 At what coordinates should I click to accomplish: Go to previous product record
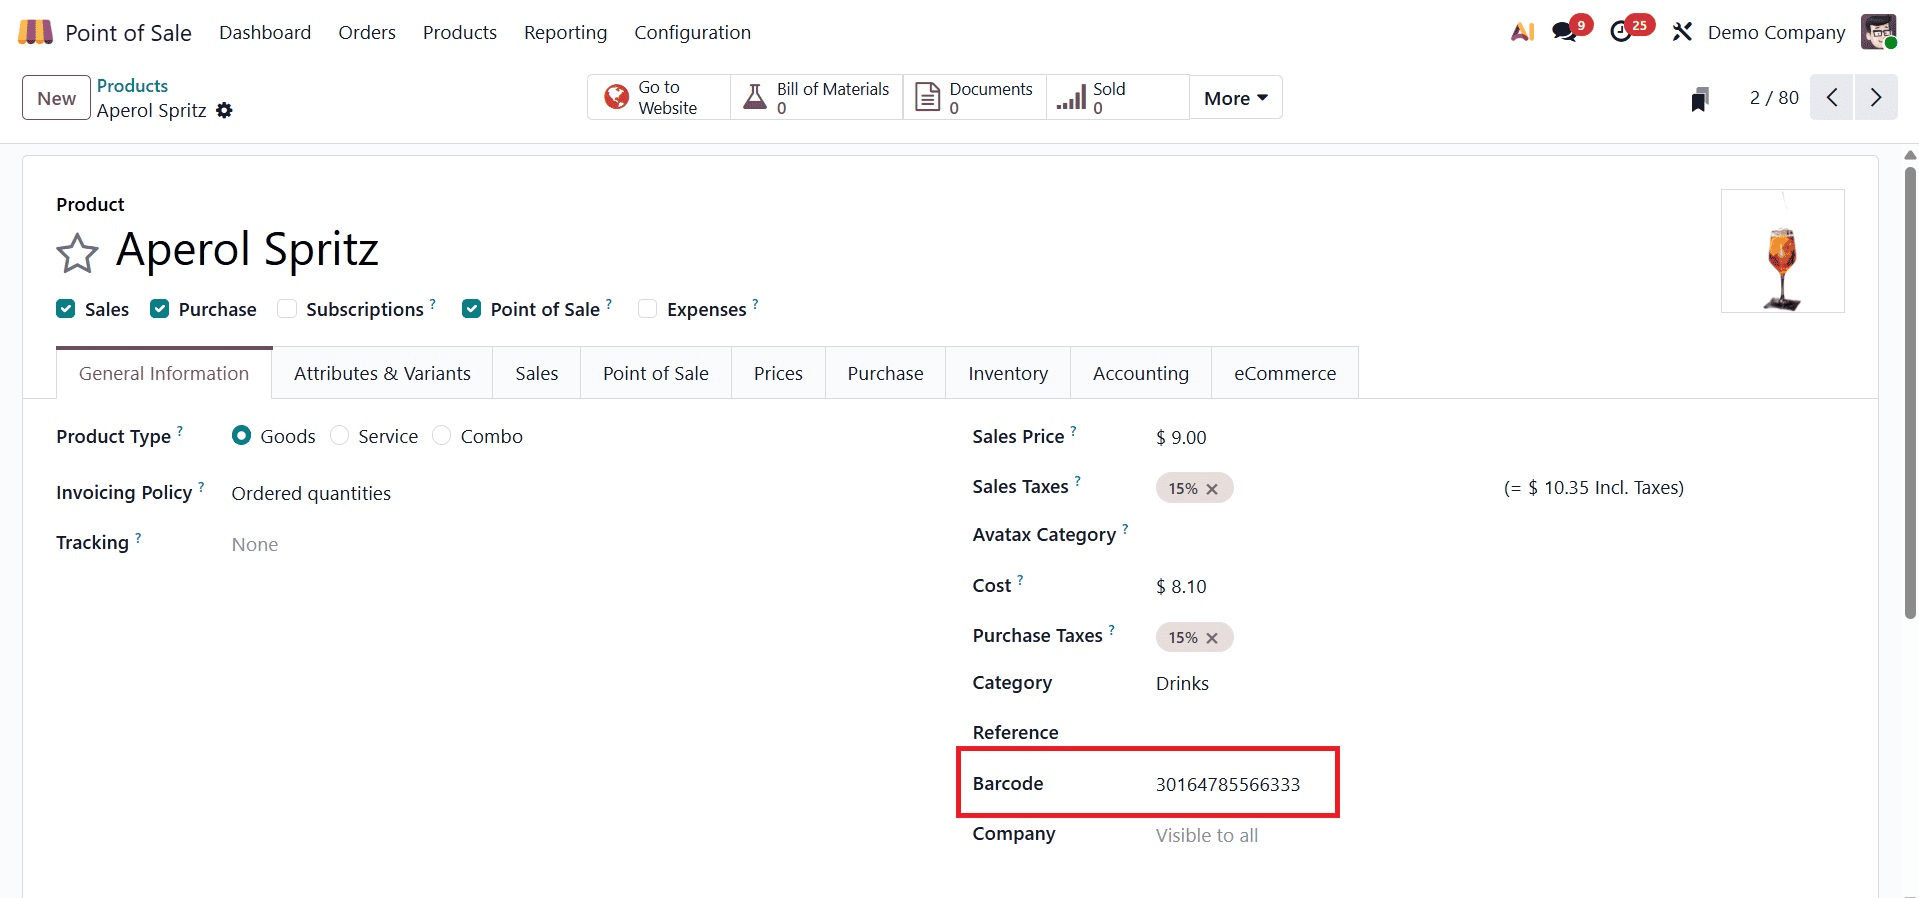tap(1832, 97)
